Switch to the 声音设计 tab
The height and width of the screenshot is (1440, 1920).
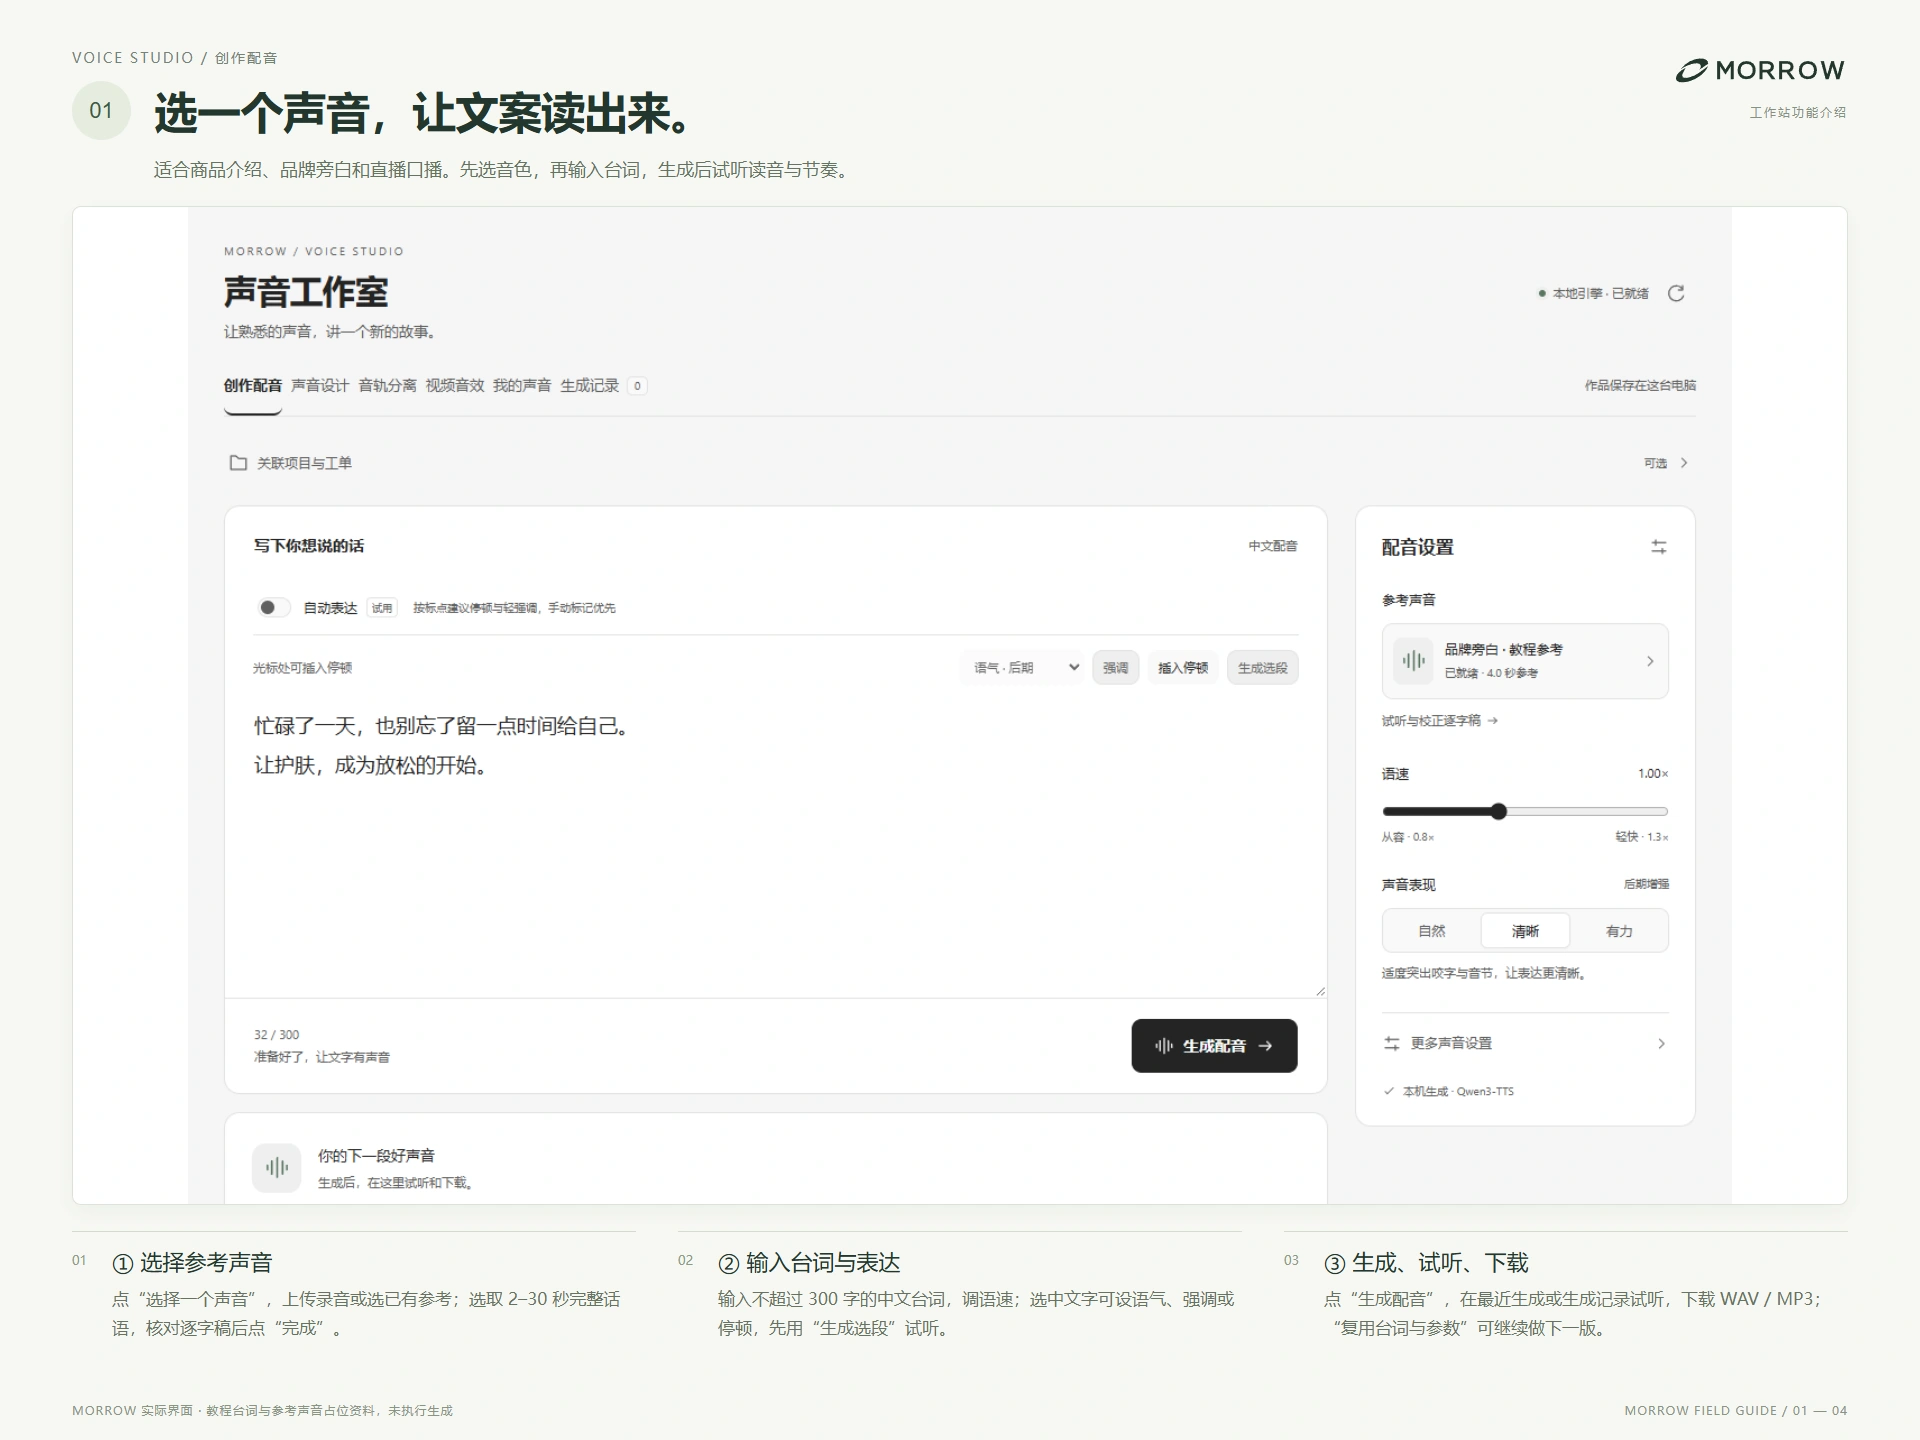pyautogui.click(x=320, y=385)
